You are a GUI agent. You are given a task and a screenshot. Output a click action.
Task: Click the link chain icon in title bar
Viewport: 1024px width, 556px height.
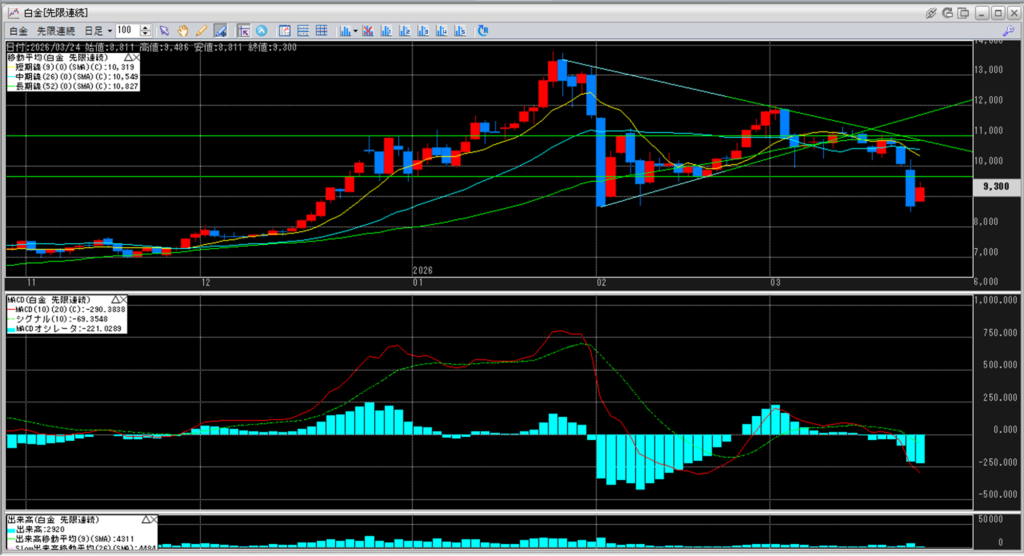pos(931,13)
